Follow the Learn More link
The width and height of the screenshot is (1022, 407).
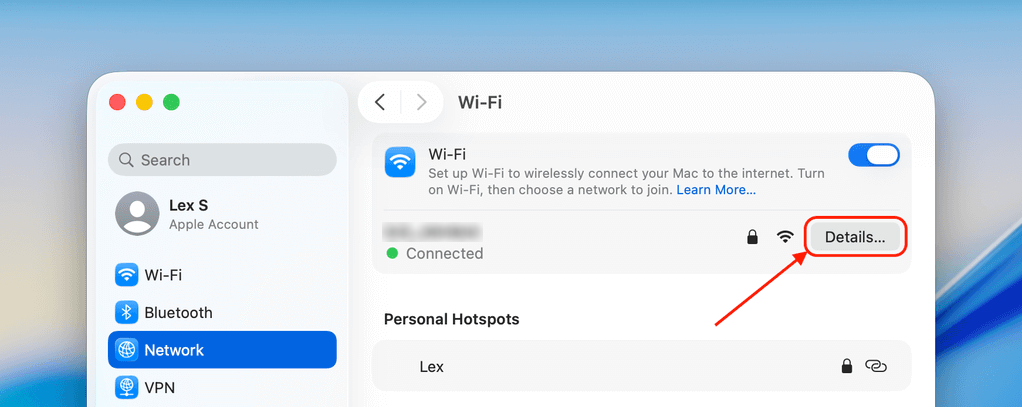(x=716, y=190)
